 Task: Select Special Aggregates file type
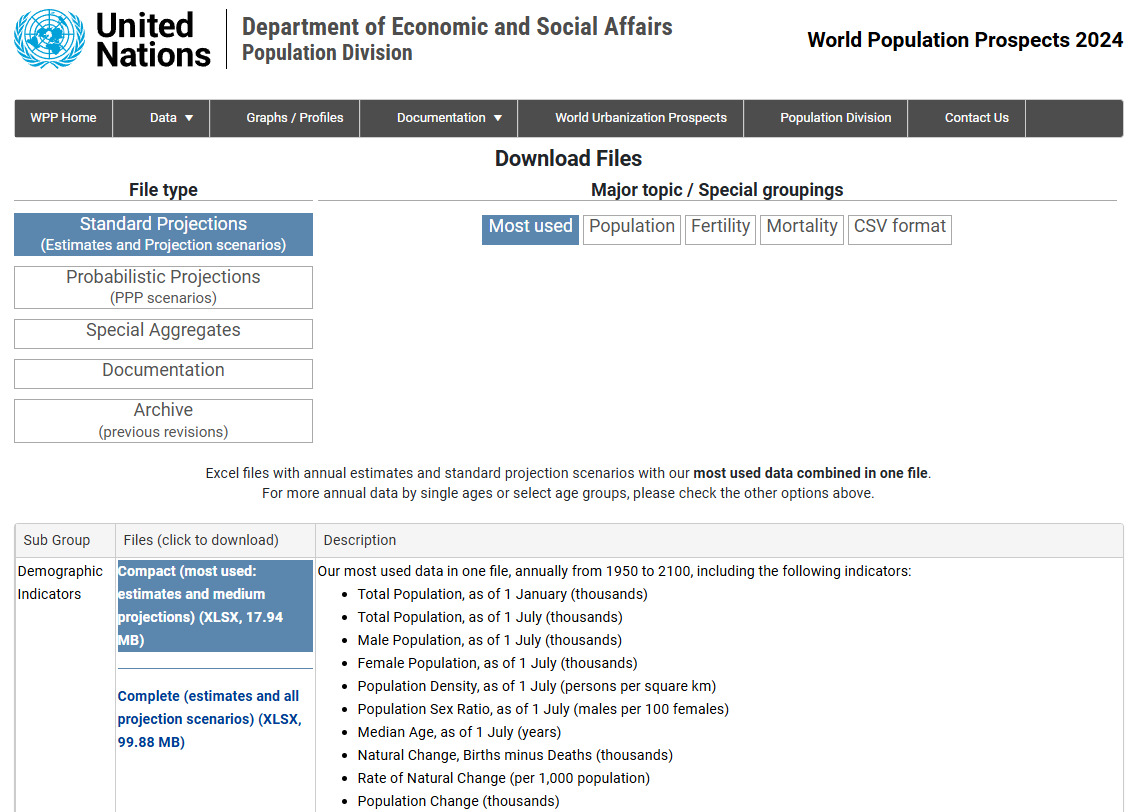[163, 331]
